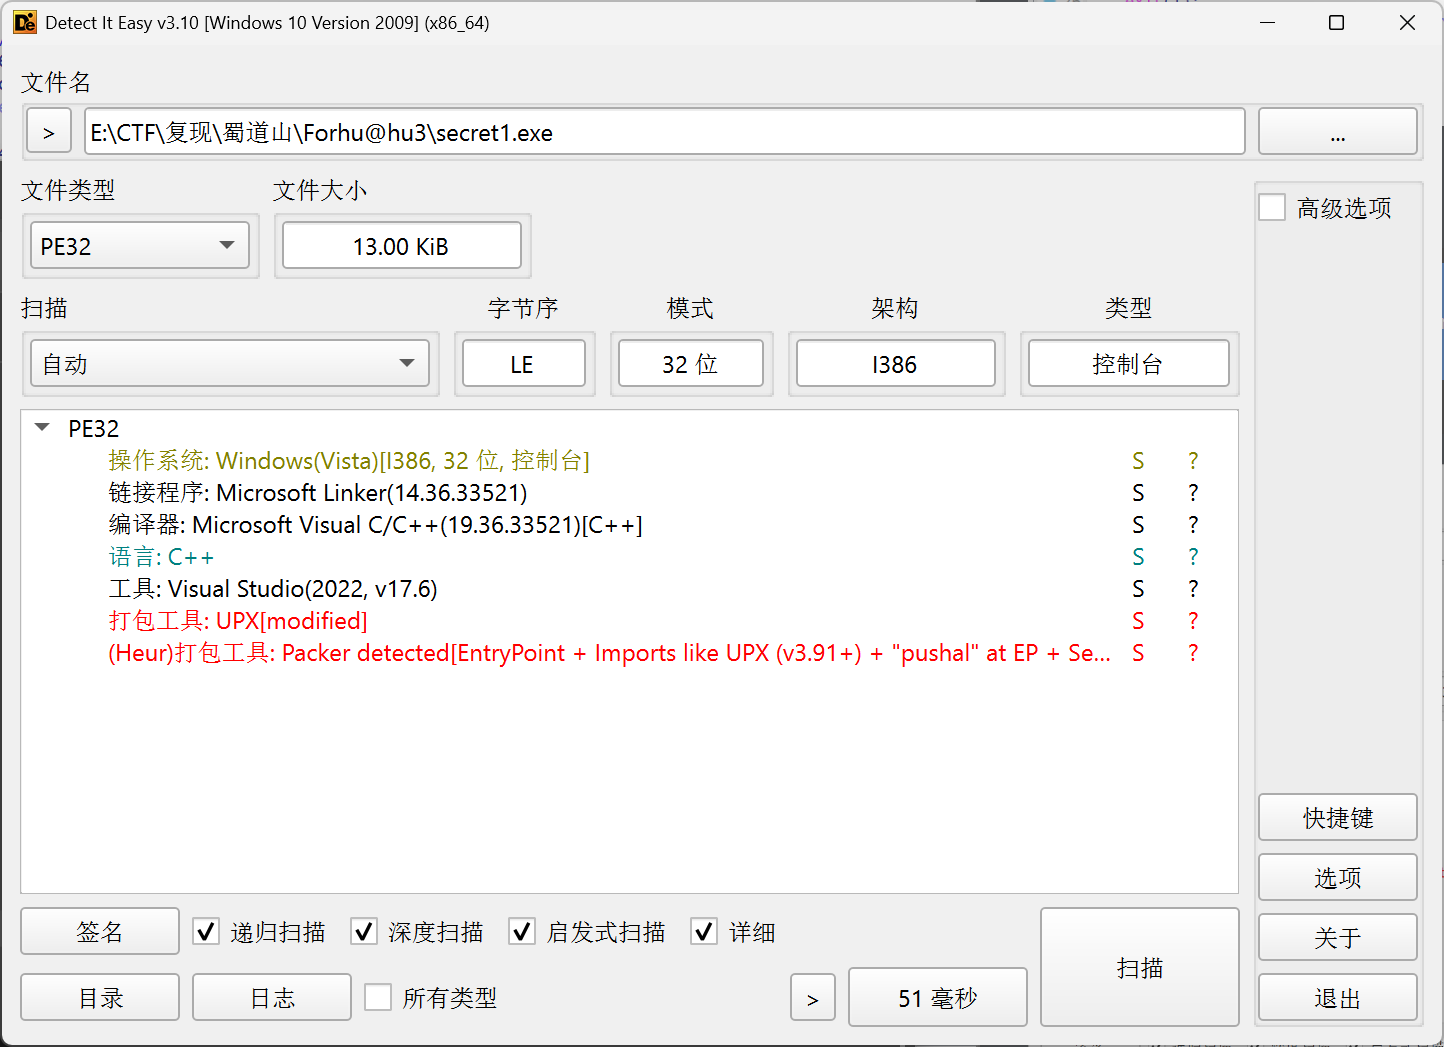The height and width of the screenshot is (1047, 1444).
Task: Click the S link in the 编译器 row
Action: 1138,524
